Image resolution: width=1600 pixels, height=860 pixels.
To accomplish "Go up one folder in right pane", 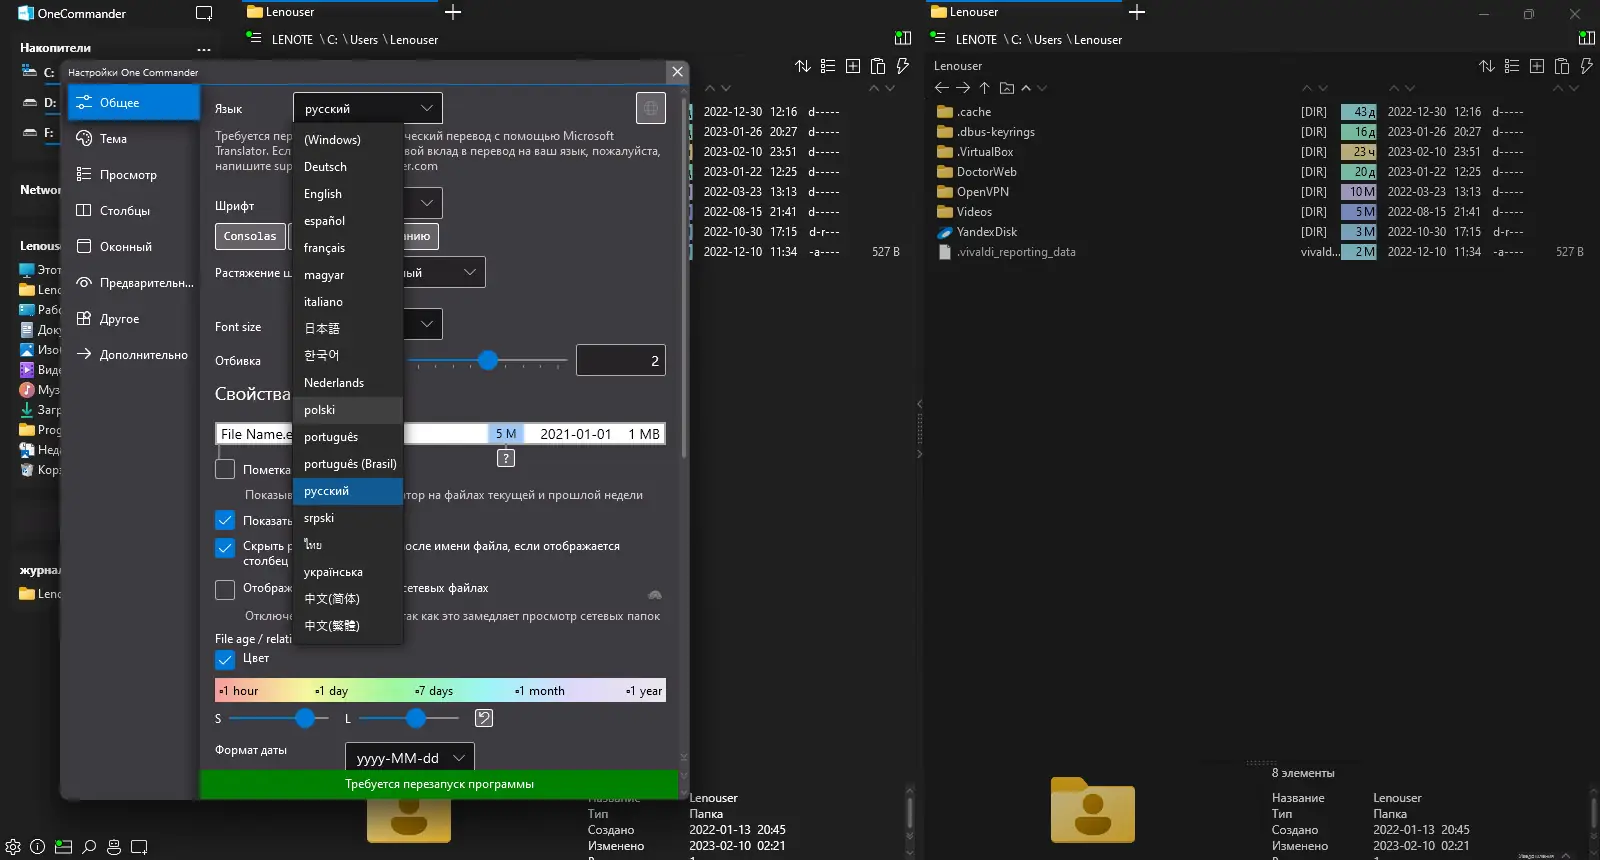I will [984, 88].
